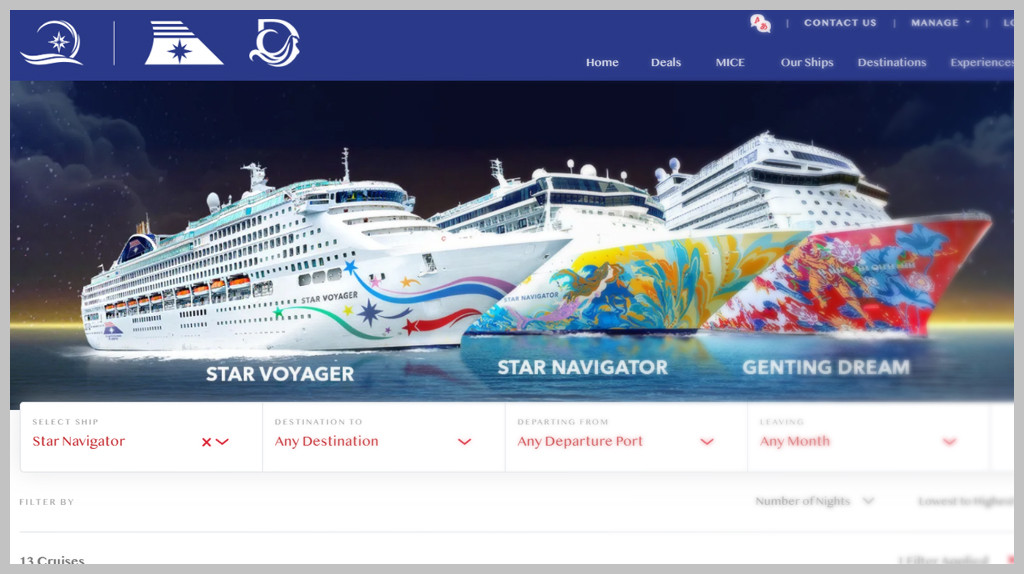Open the Deals menu item

click(665, 62)
